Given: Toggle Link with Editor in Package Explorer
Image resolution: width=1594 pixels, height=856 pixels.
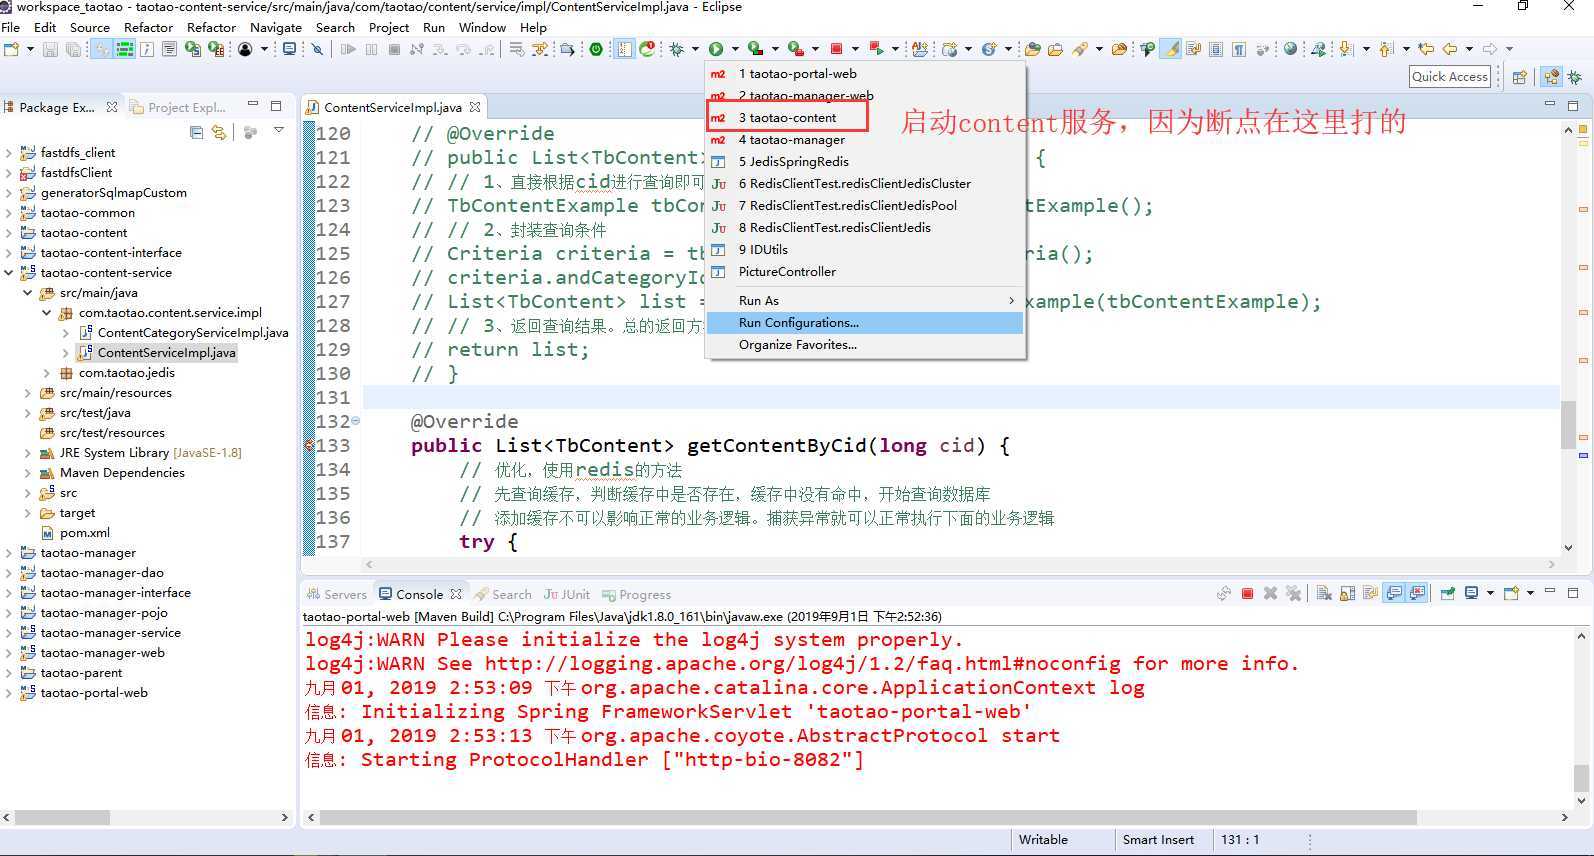Looking at the screenshot, I should pos(219,132).
